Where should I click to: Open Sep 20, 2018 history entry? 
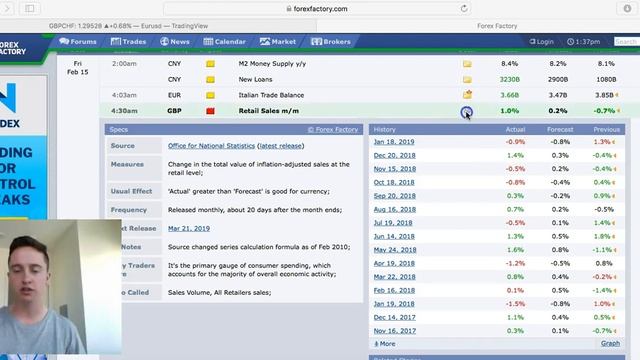394,196
